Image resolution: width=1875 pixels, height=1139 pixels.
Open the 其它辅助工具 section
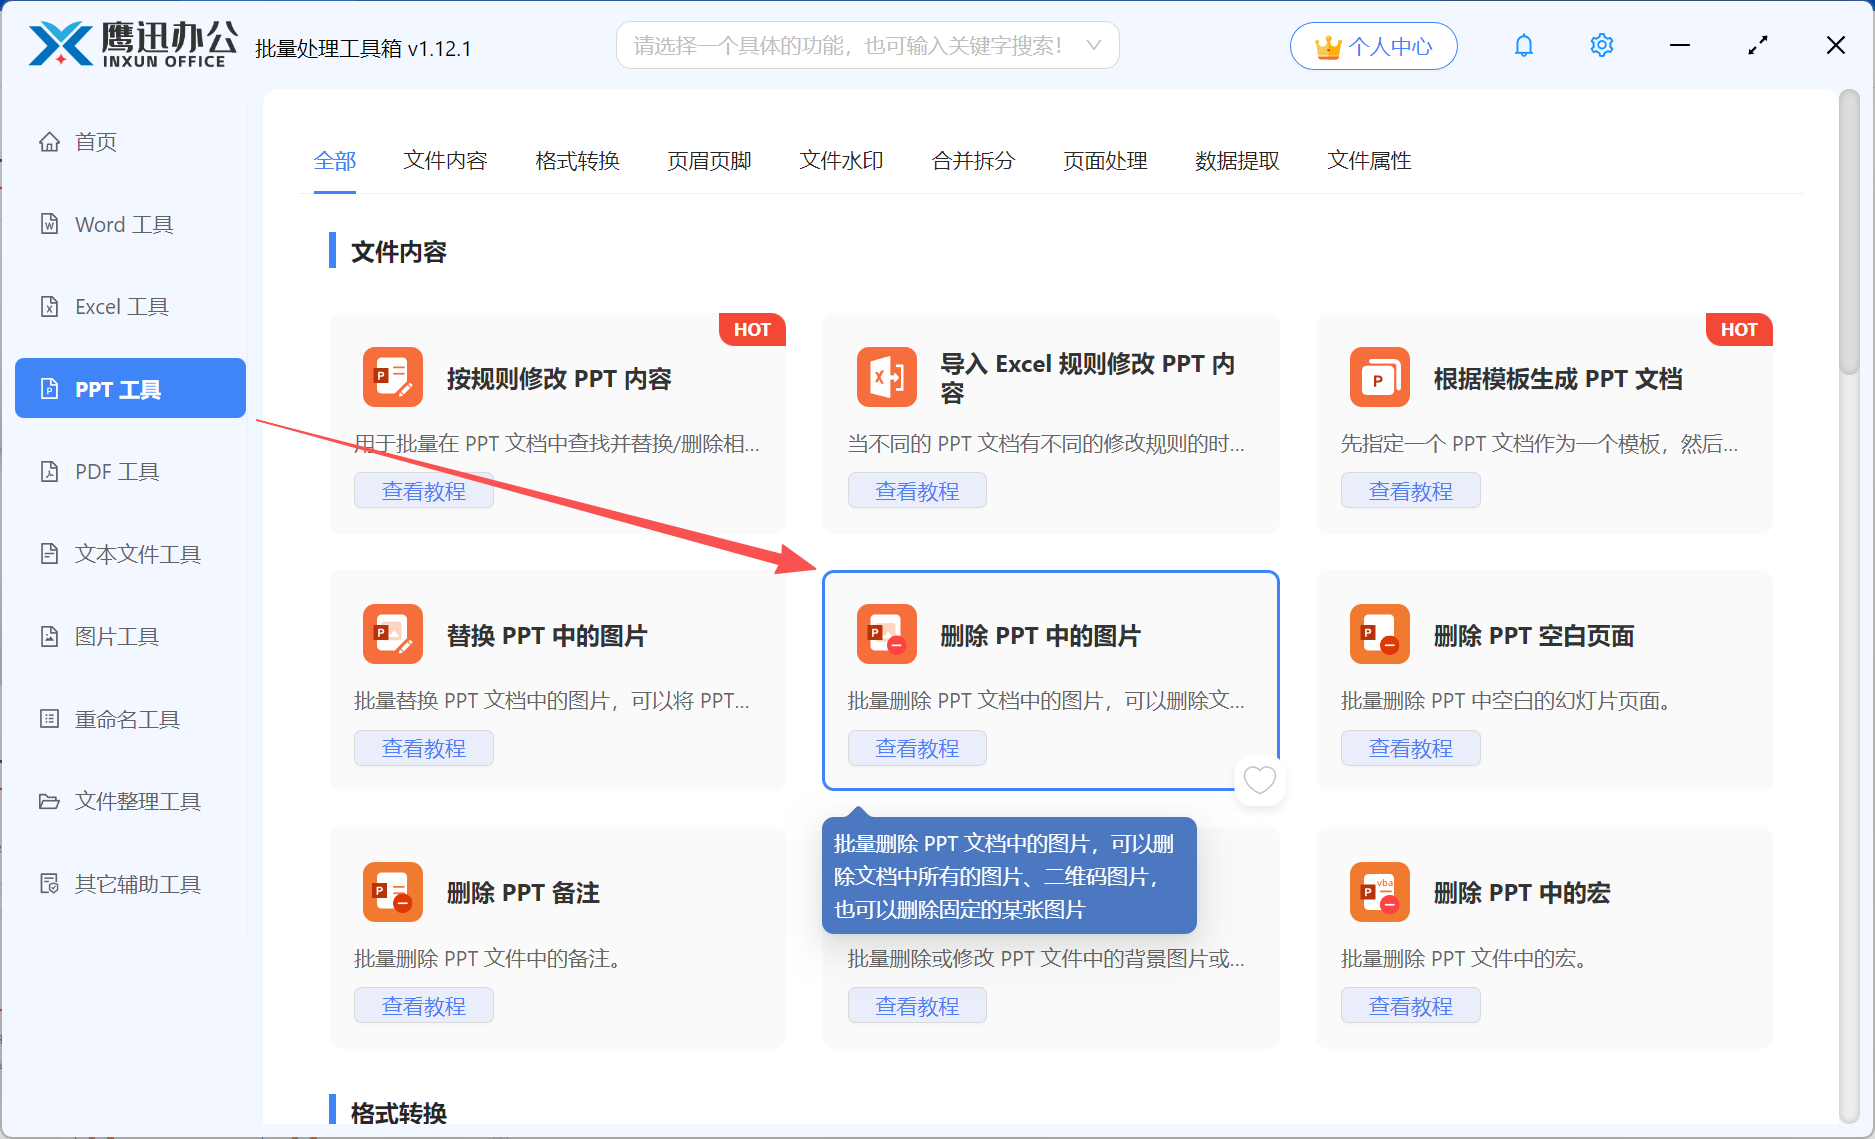(138, 884)
